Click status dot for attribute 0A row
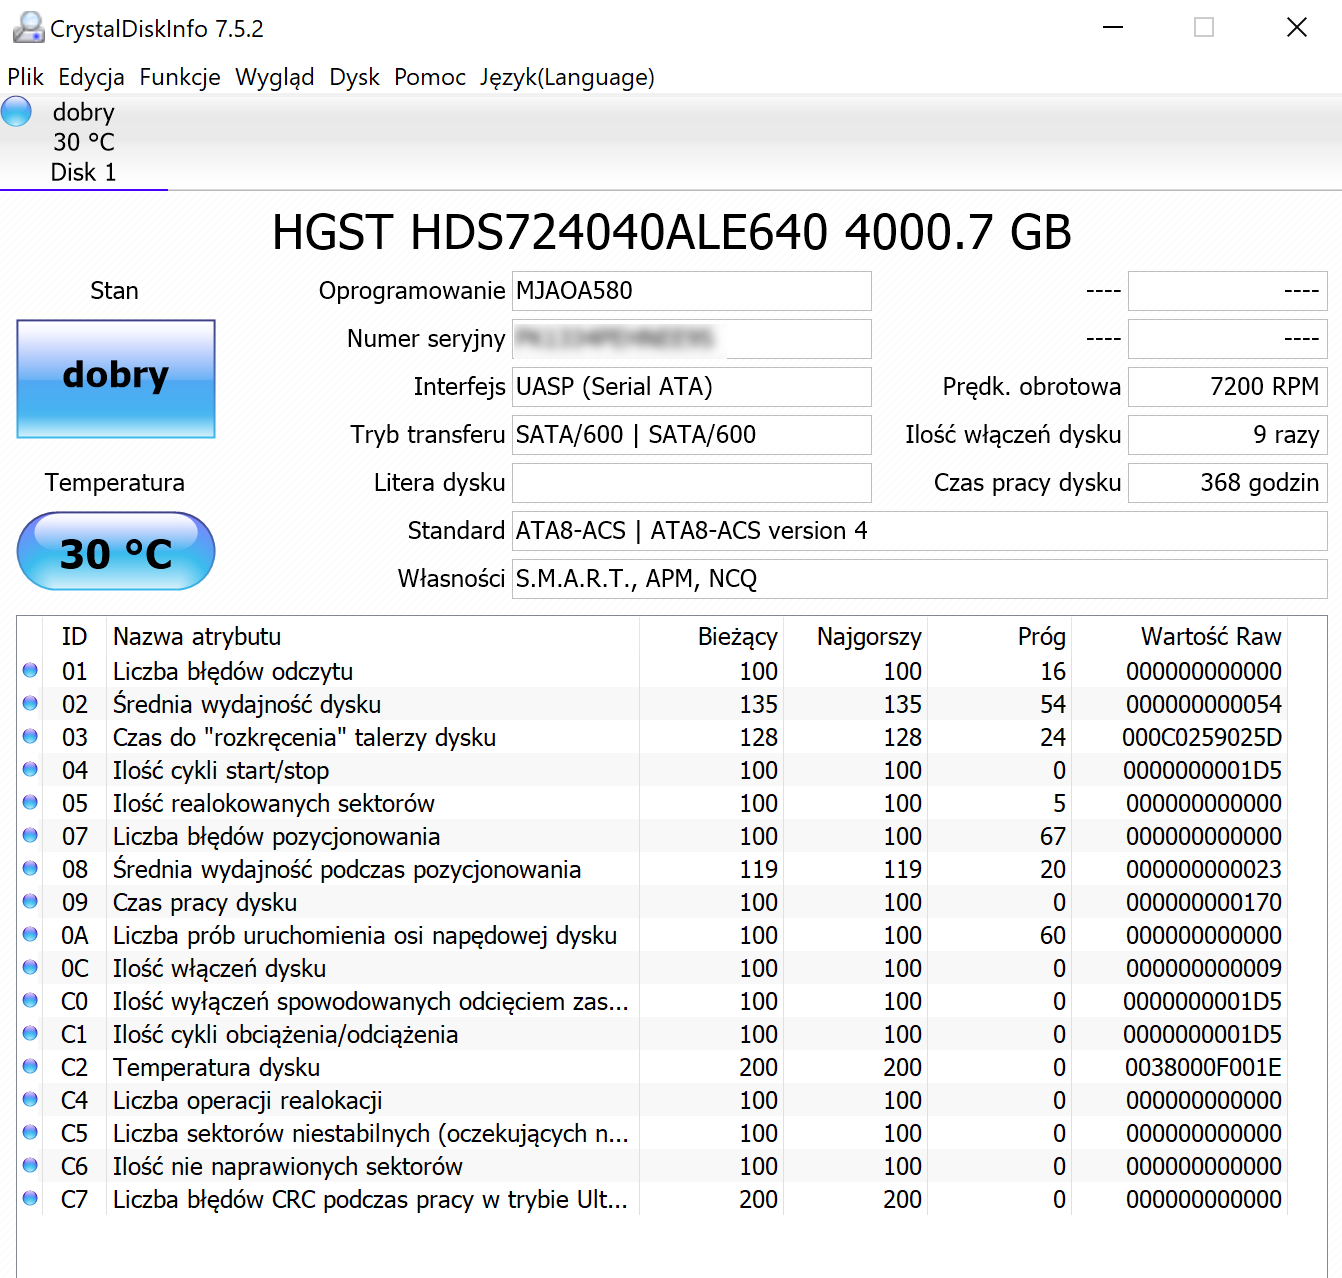The image size is (1342, 1278). [30, 935]
